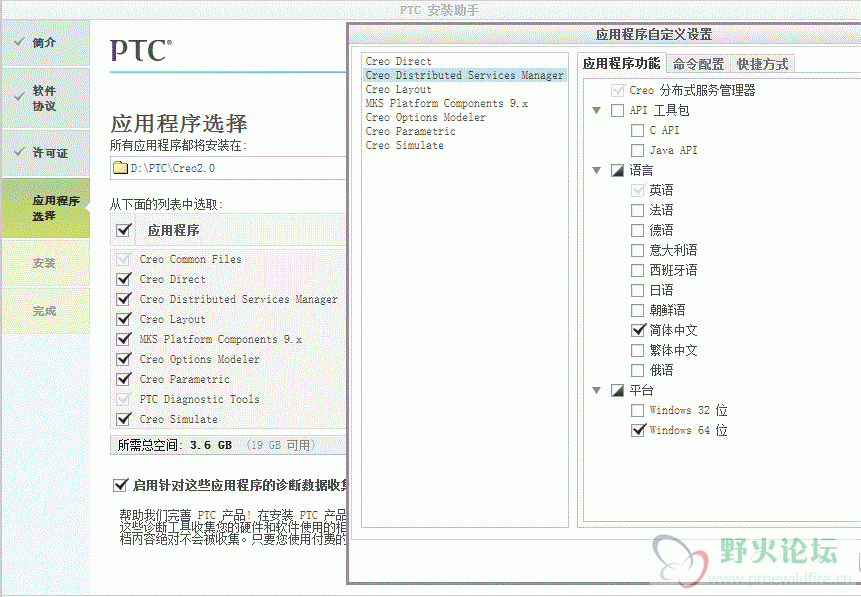Image resolution: width=861 pixels, height=597 pixels.
Task: Select the 安装 sidebar step
Action: pyautogui.click(x=45, y=263)
